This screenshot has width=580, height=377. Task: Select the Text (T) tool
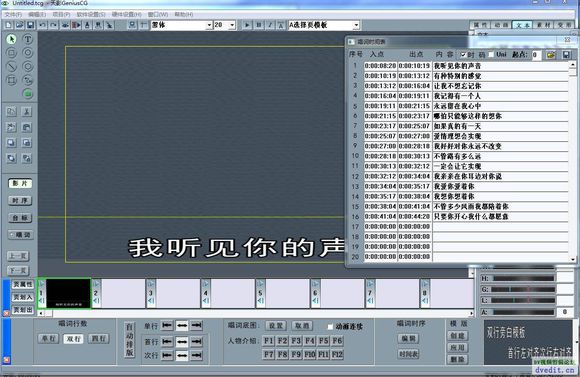pos(27,39)
